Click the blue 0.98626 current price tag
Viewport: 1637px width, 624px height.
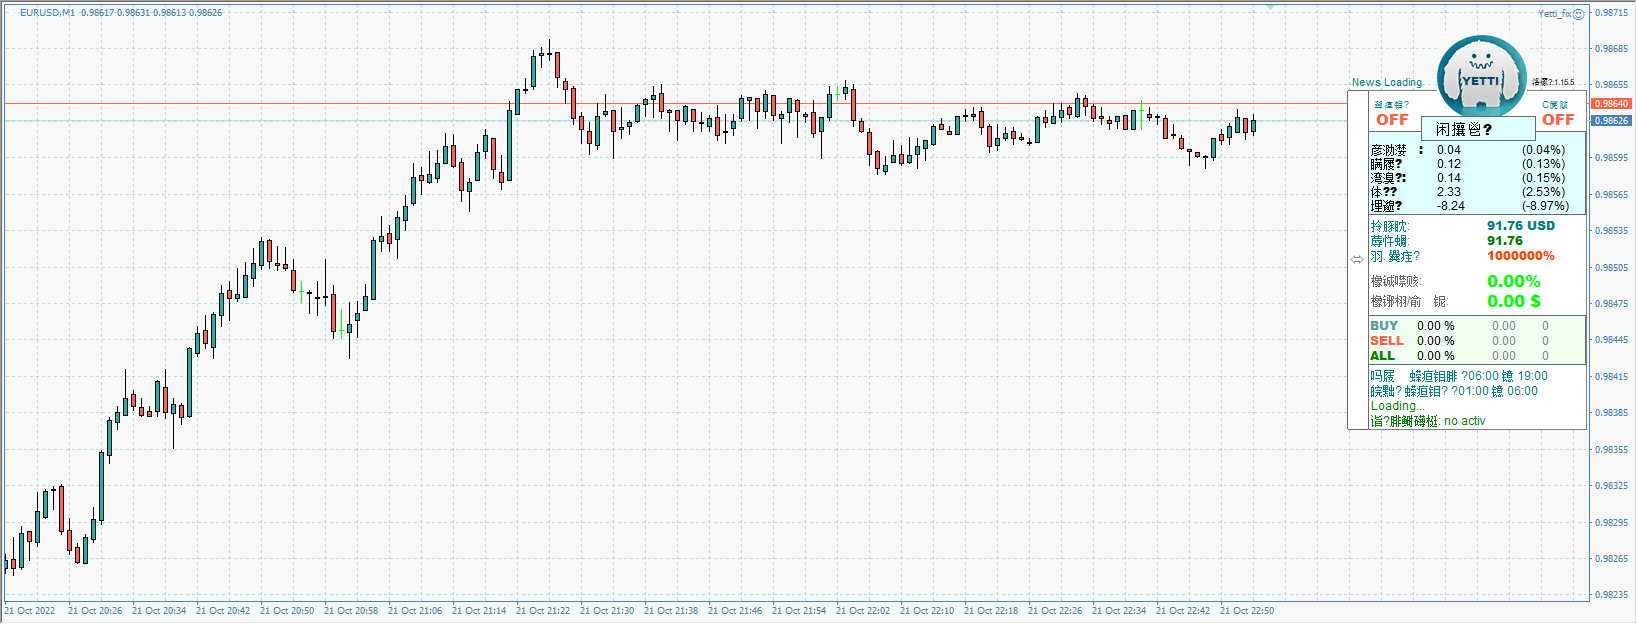click(1611, 121)
